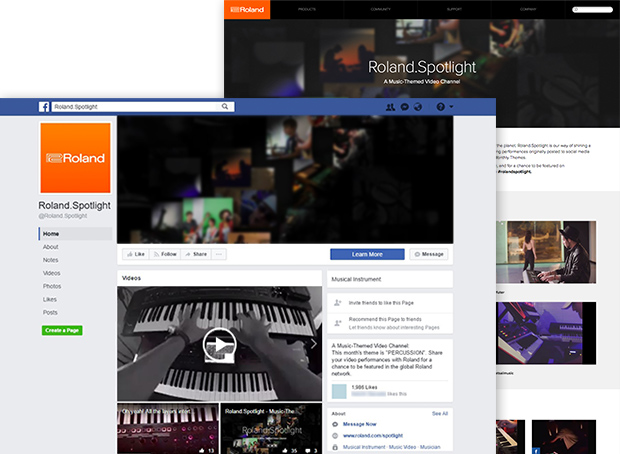This screenshot has width=620, height=454.
Task: Open notifications globe icon
Action: pos(418,107)
